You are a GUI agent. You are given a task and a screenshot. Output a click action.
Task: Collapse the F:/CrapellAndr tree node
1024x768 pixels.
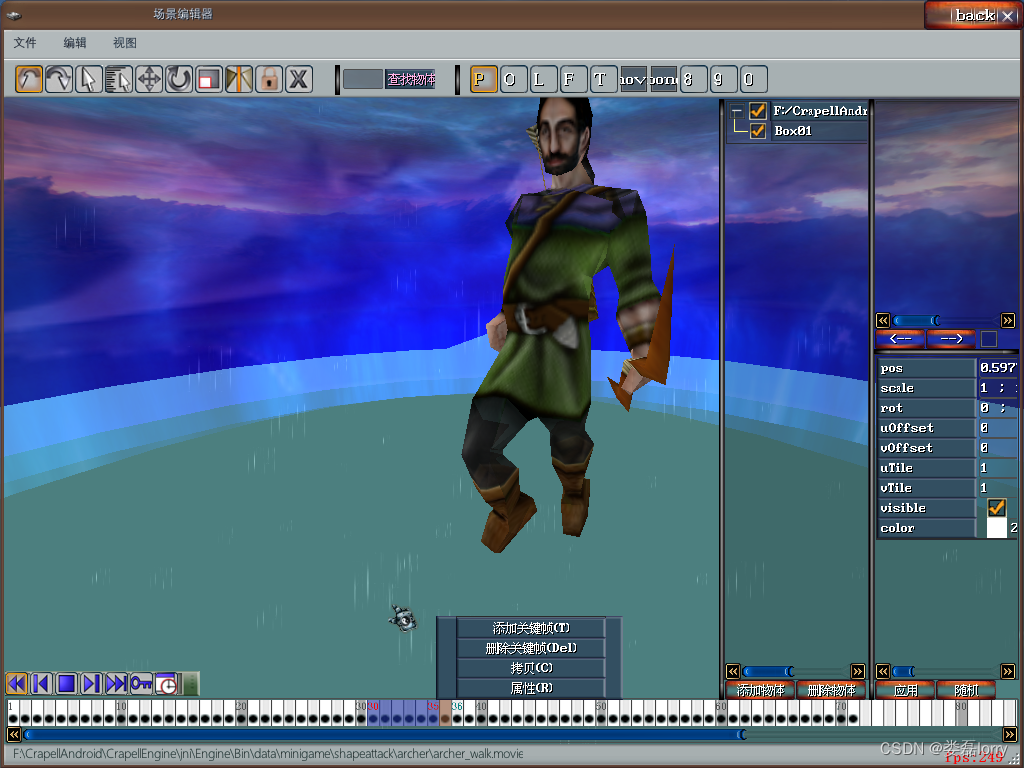pos(737,111)
